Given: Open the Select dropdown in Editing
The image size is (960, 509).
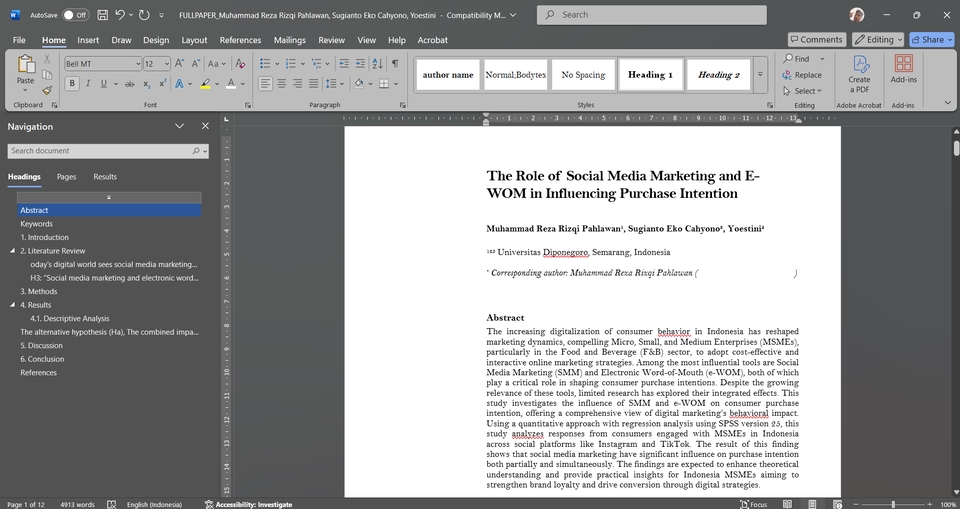Looking at the screenshot, I should pos(802,91).
